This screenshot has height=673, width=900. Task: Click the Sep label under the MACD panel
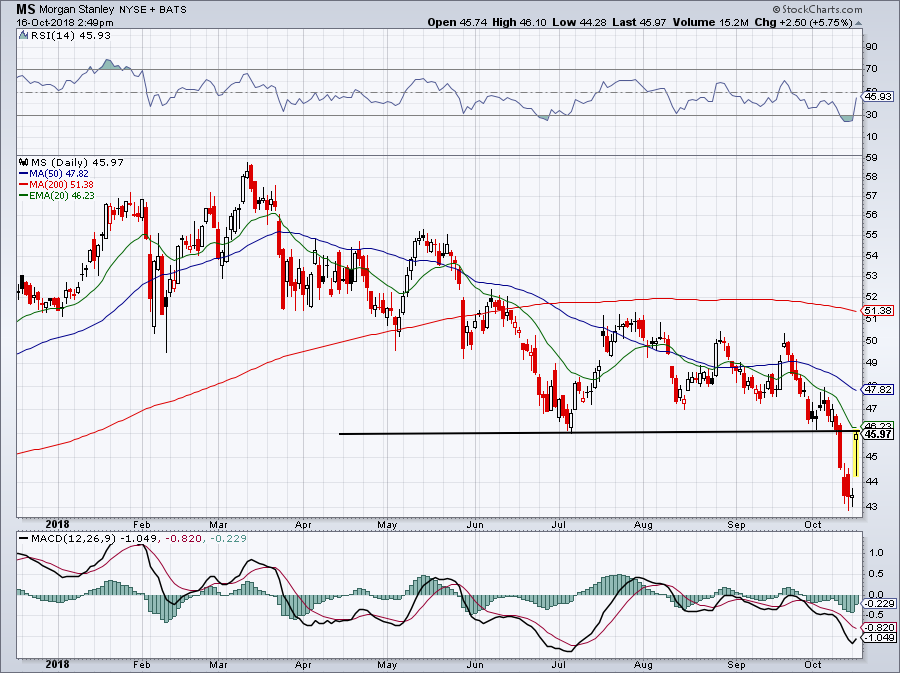[x=736, y=665]
